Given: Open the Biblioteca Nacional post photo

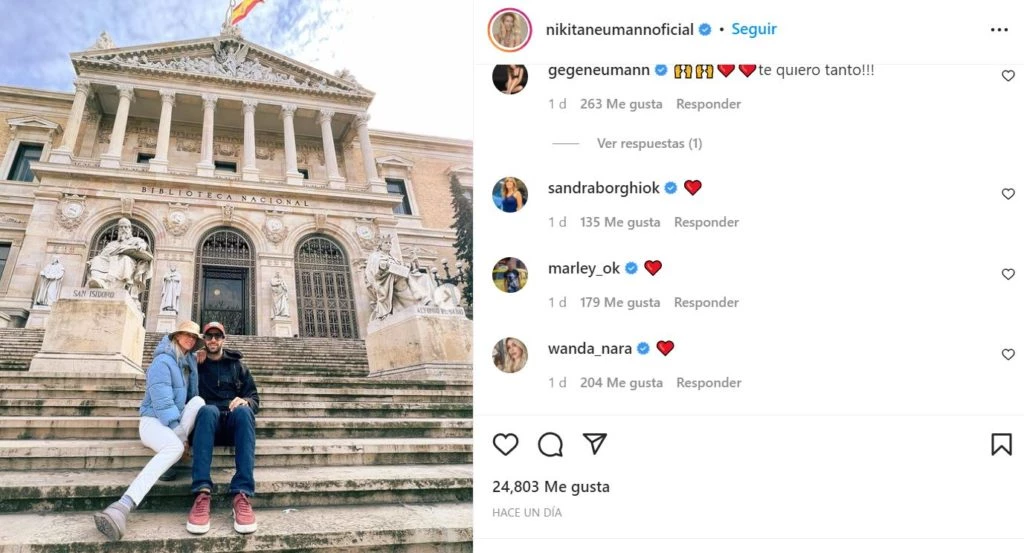Looking at the screenshot, I should click(x=236, y=277).
